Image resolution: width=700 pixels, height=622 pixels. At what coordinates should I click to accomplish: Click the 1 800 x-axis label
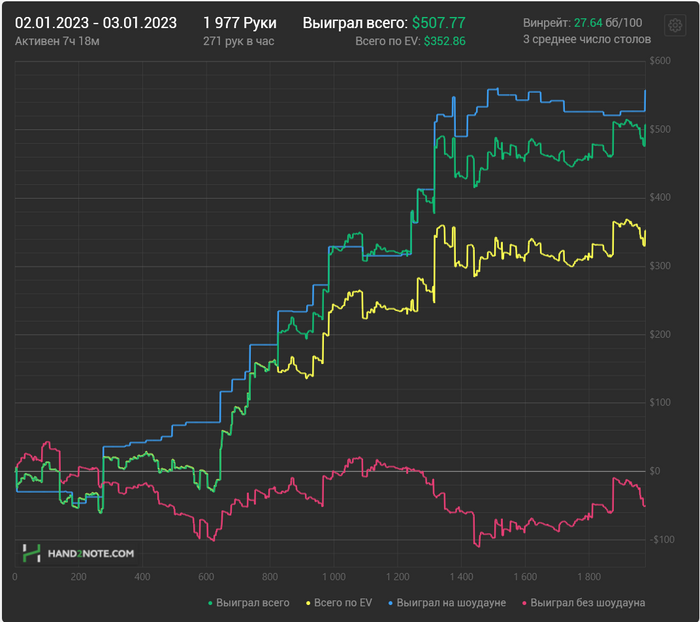point(589,577)
